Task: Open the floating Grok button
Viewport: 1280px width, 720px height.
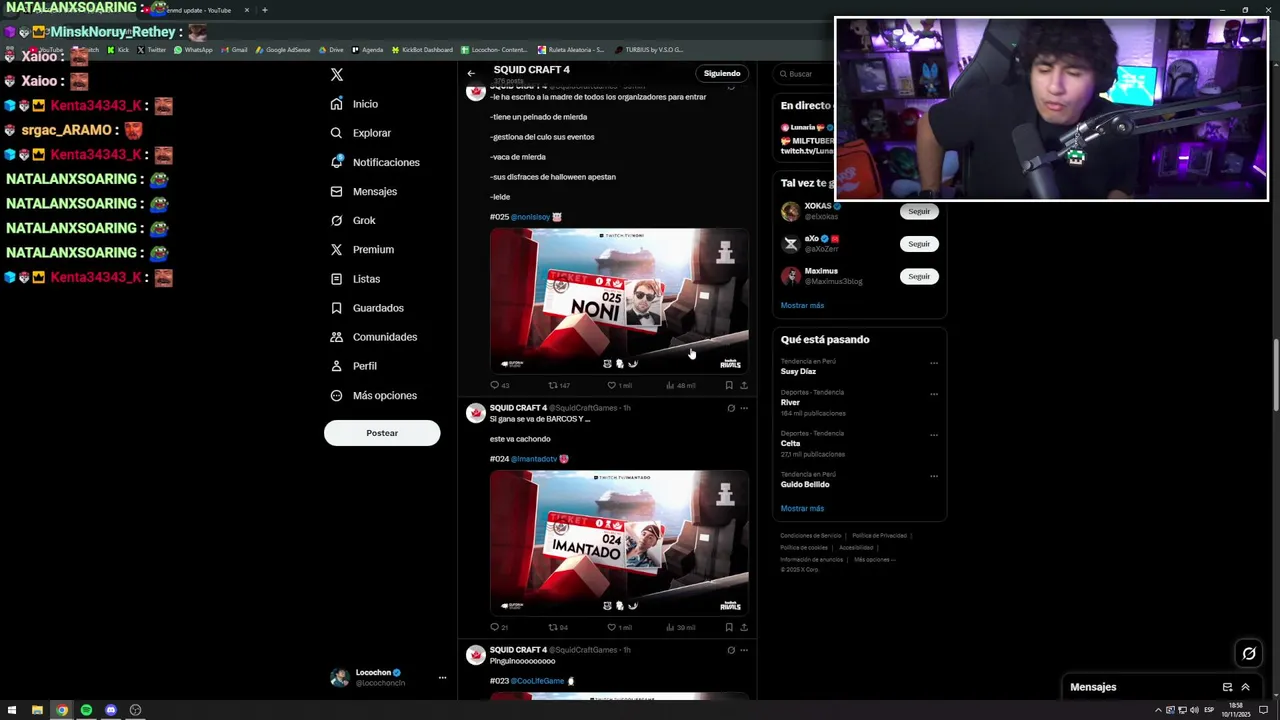Action: 1249,654
